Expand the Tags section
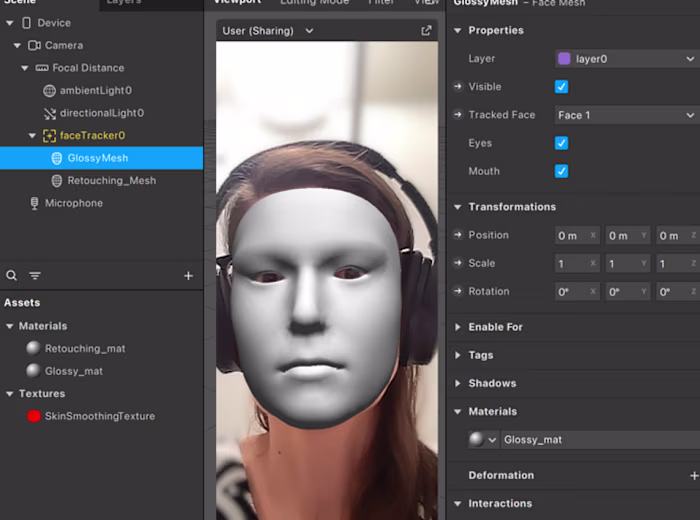 [x=457, y=355]
